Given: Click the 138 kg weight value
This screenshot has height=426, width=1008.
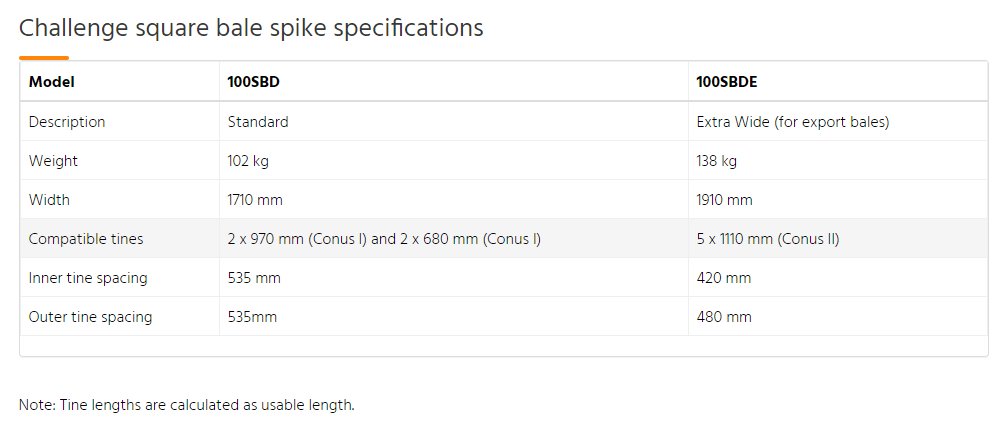Looking at the screenshot, I should coord(716,161).
